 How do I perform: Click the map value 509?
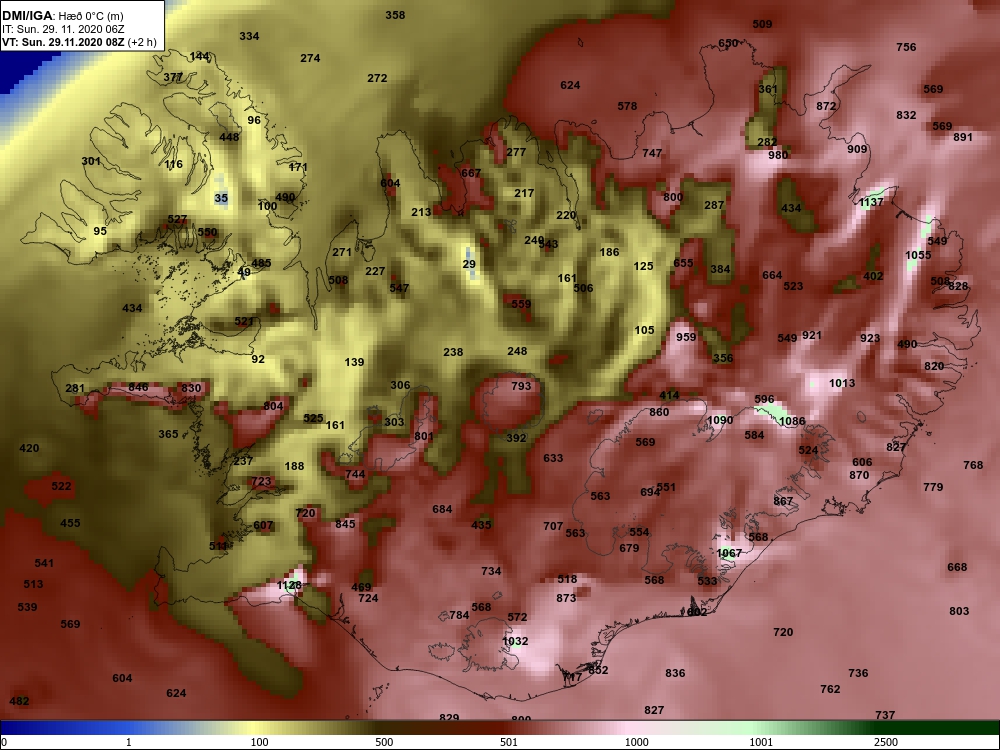click(762, 24)
